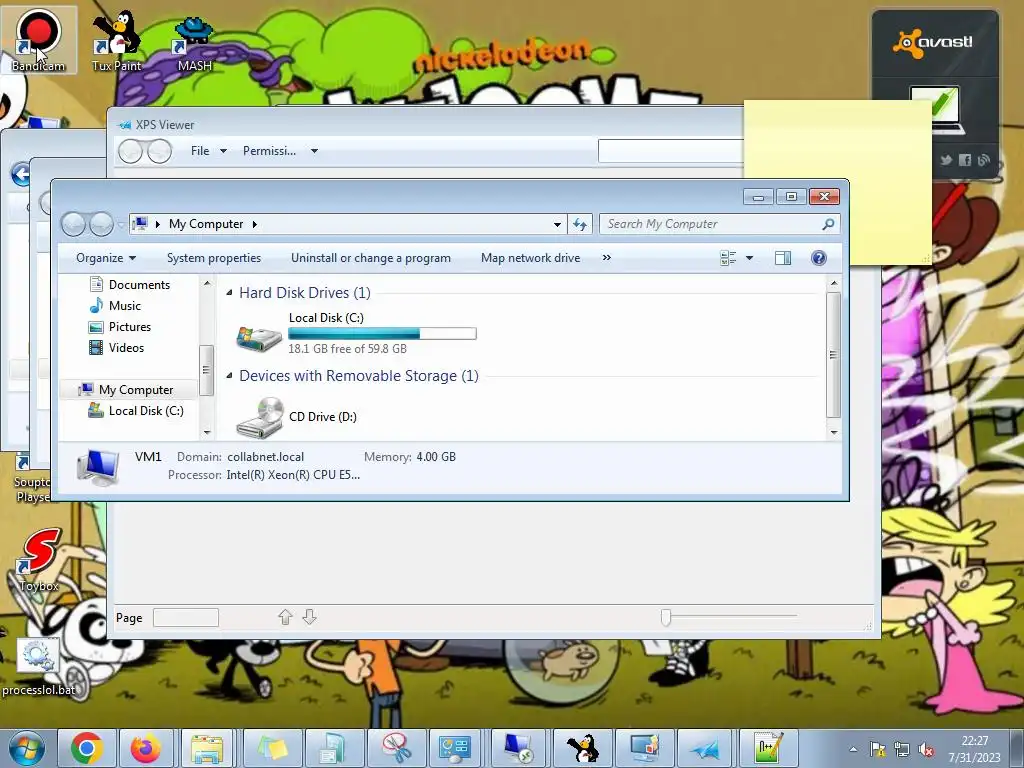
Task: Open the Organize dropdown menu
Action: [106, 258]
